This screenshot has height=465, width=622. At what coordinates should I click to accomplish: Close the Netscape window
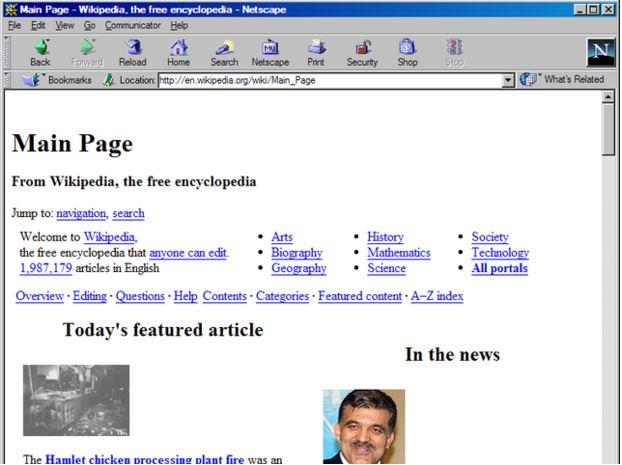pos(608,10)
